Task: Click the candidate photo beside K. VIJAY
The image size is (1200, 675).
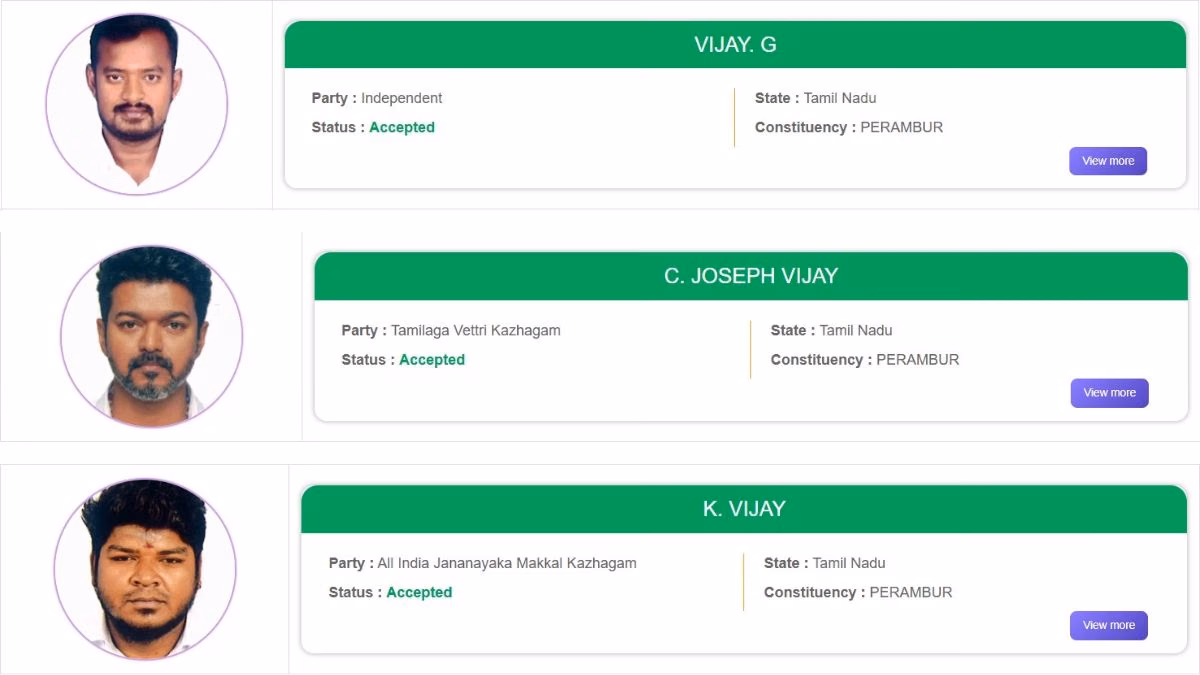Action: point(144,568)
